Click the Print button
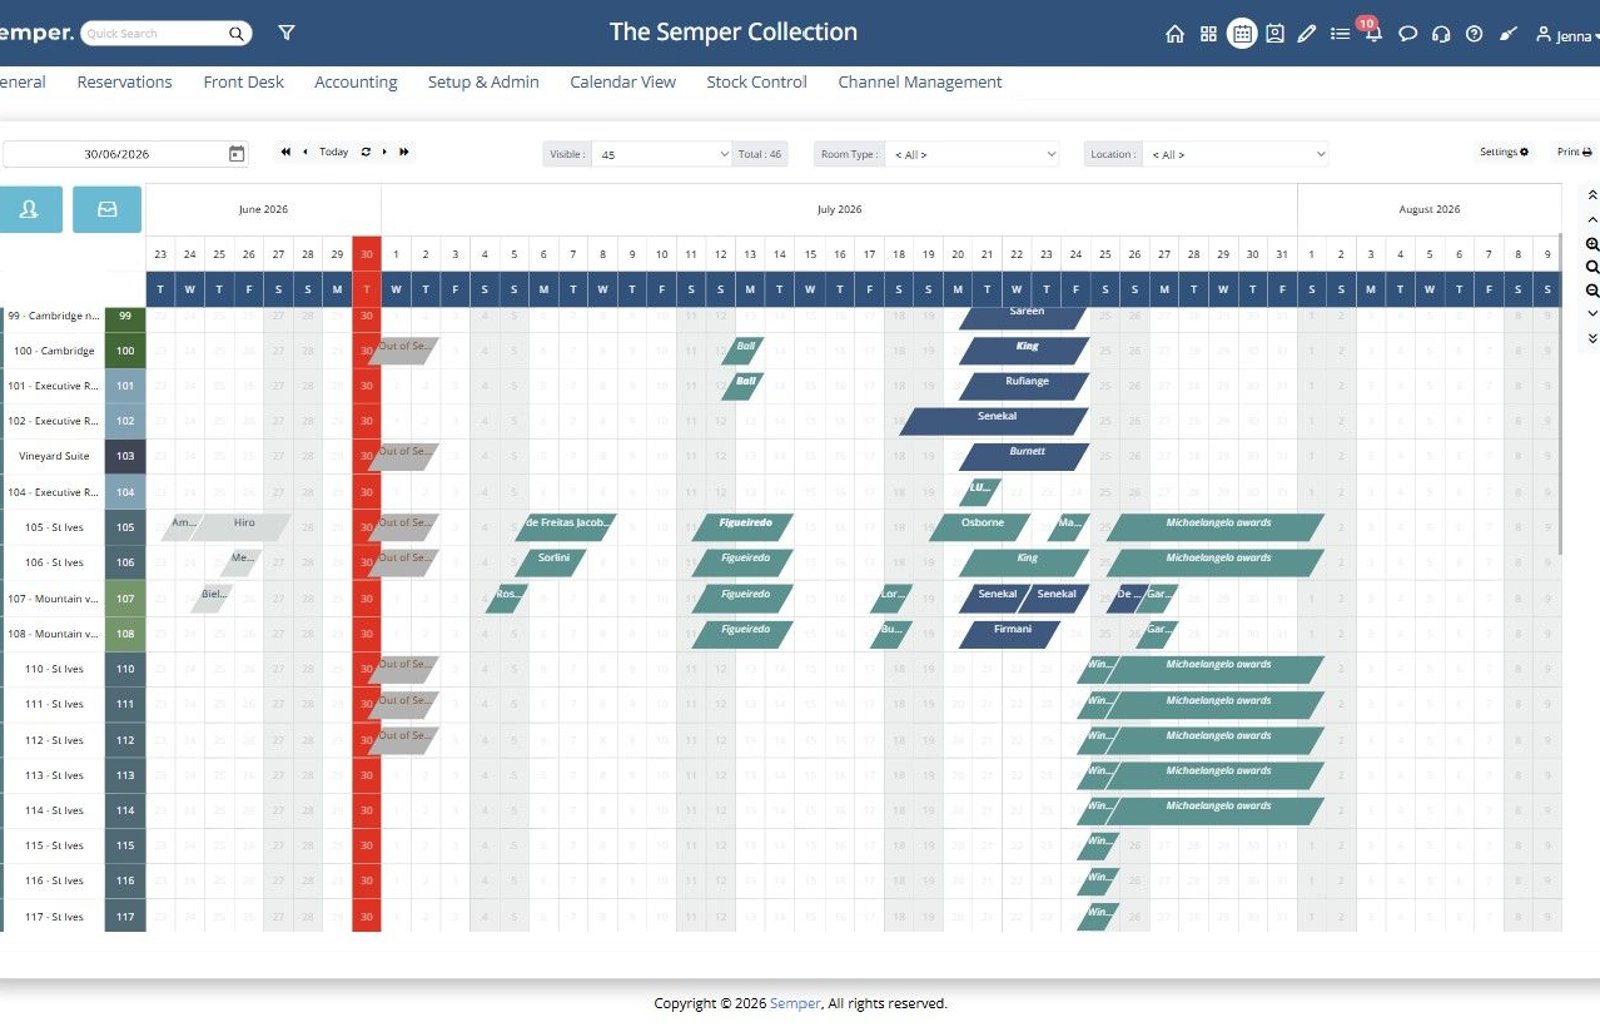Screen dimensions: 1600x1032 coord(1574,152)
